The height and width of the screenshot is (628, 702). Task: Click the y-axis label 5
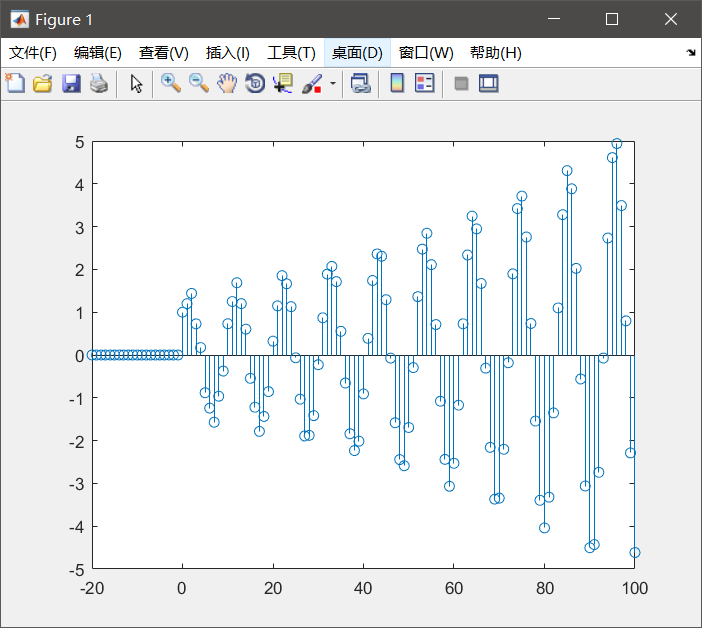[x=80, y=142]
